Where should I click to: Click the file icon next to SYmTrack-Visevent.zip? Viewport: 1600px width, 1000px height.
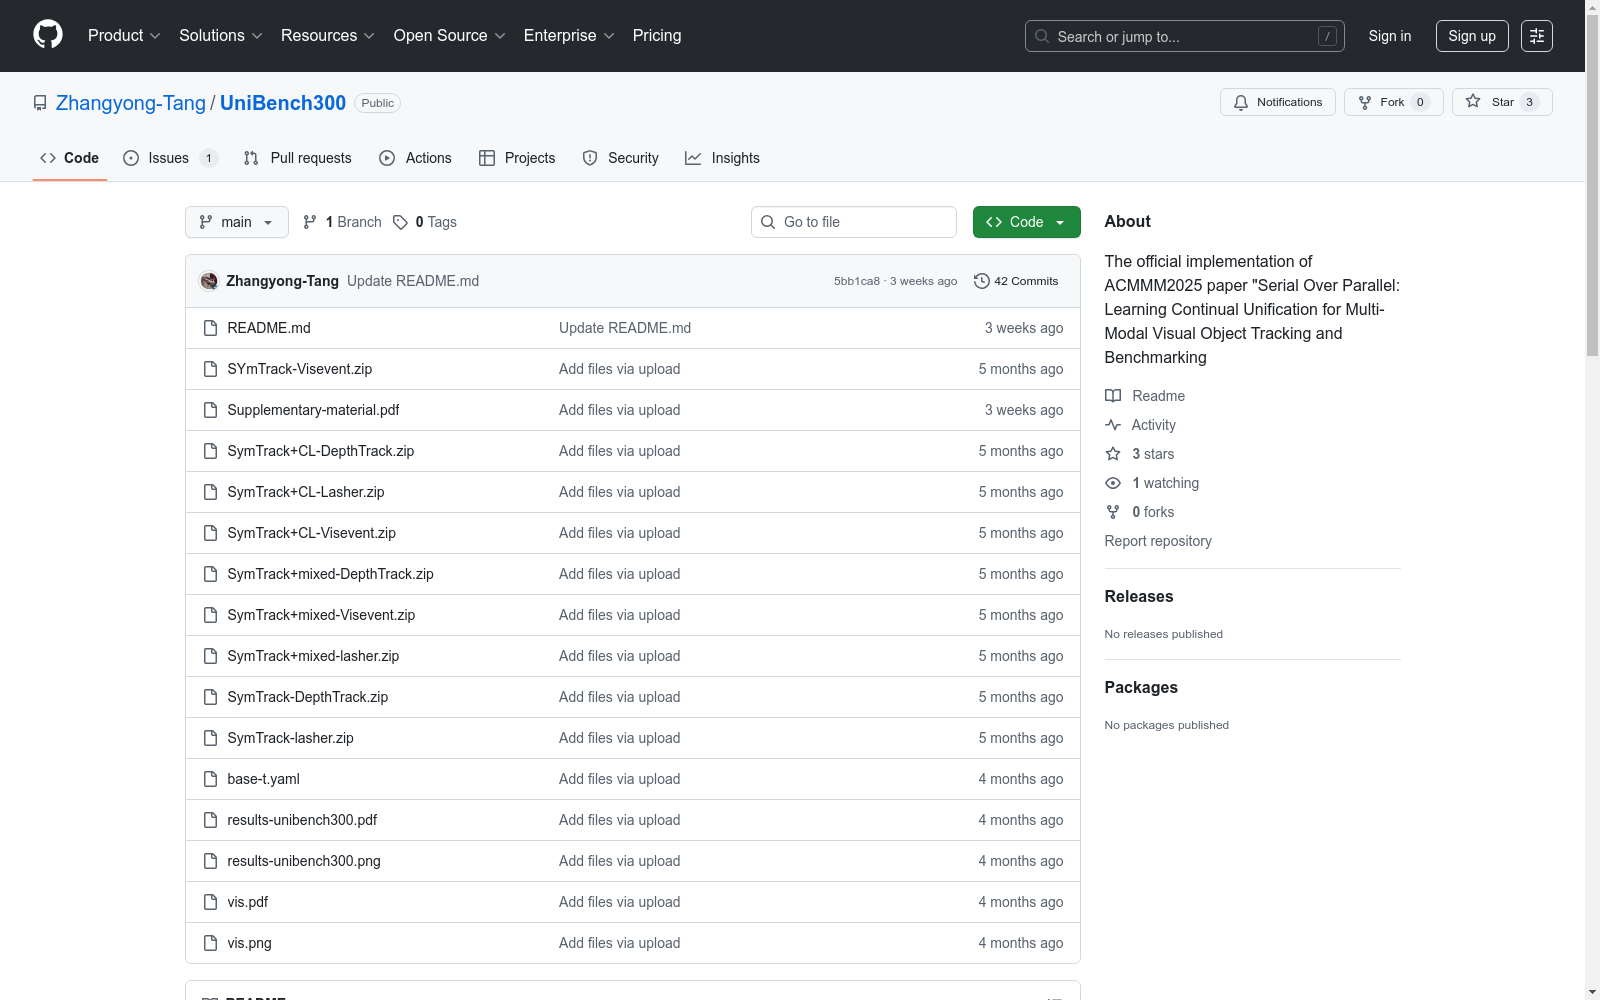coord(210,369)
